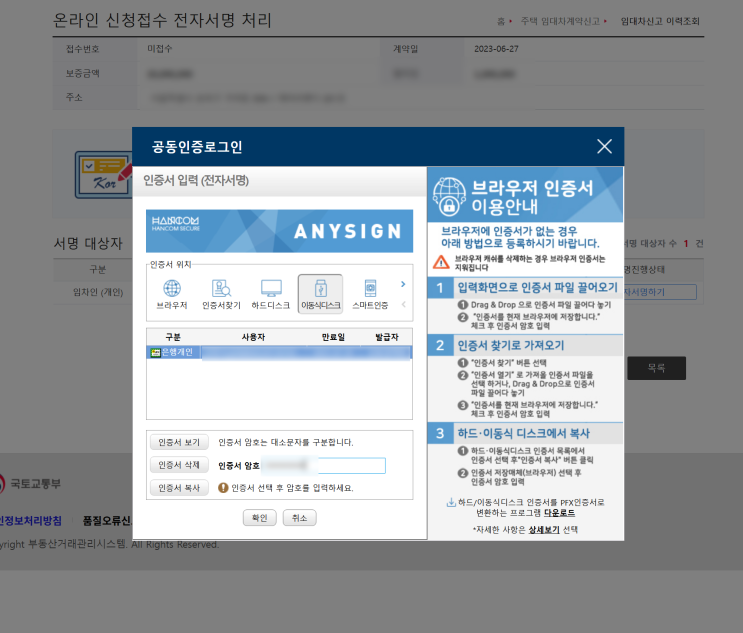The width and height of the screenshot is (743, 633).
Task: Cancel with the 취소 button
Action: 299,518
